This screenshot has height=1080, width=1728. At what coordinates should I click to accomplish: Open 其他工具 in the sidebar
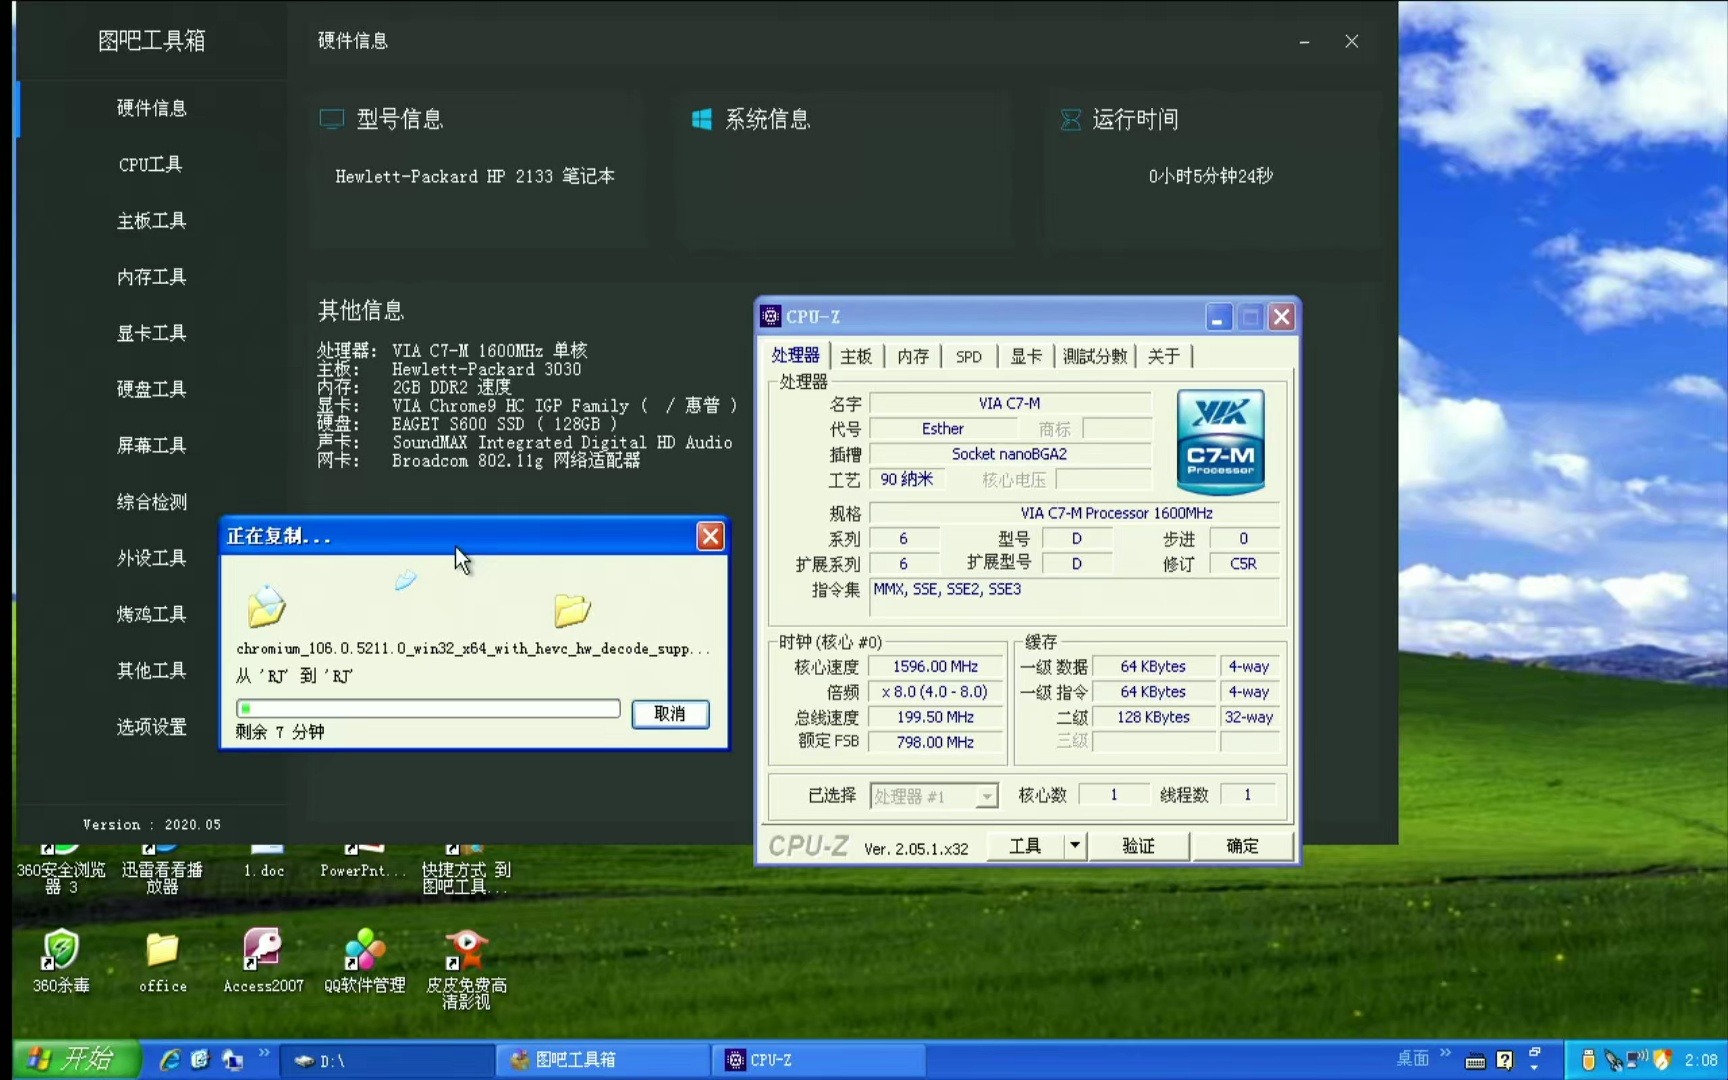[x=151, y=670]
